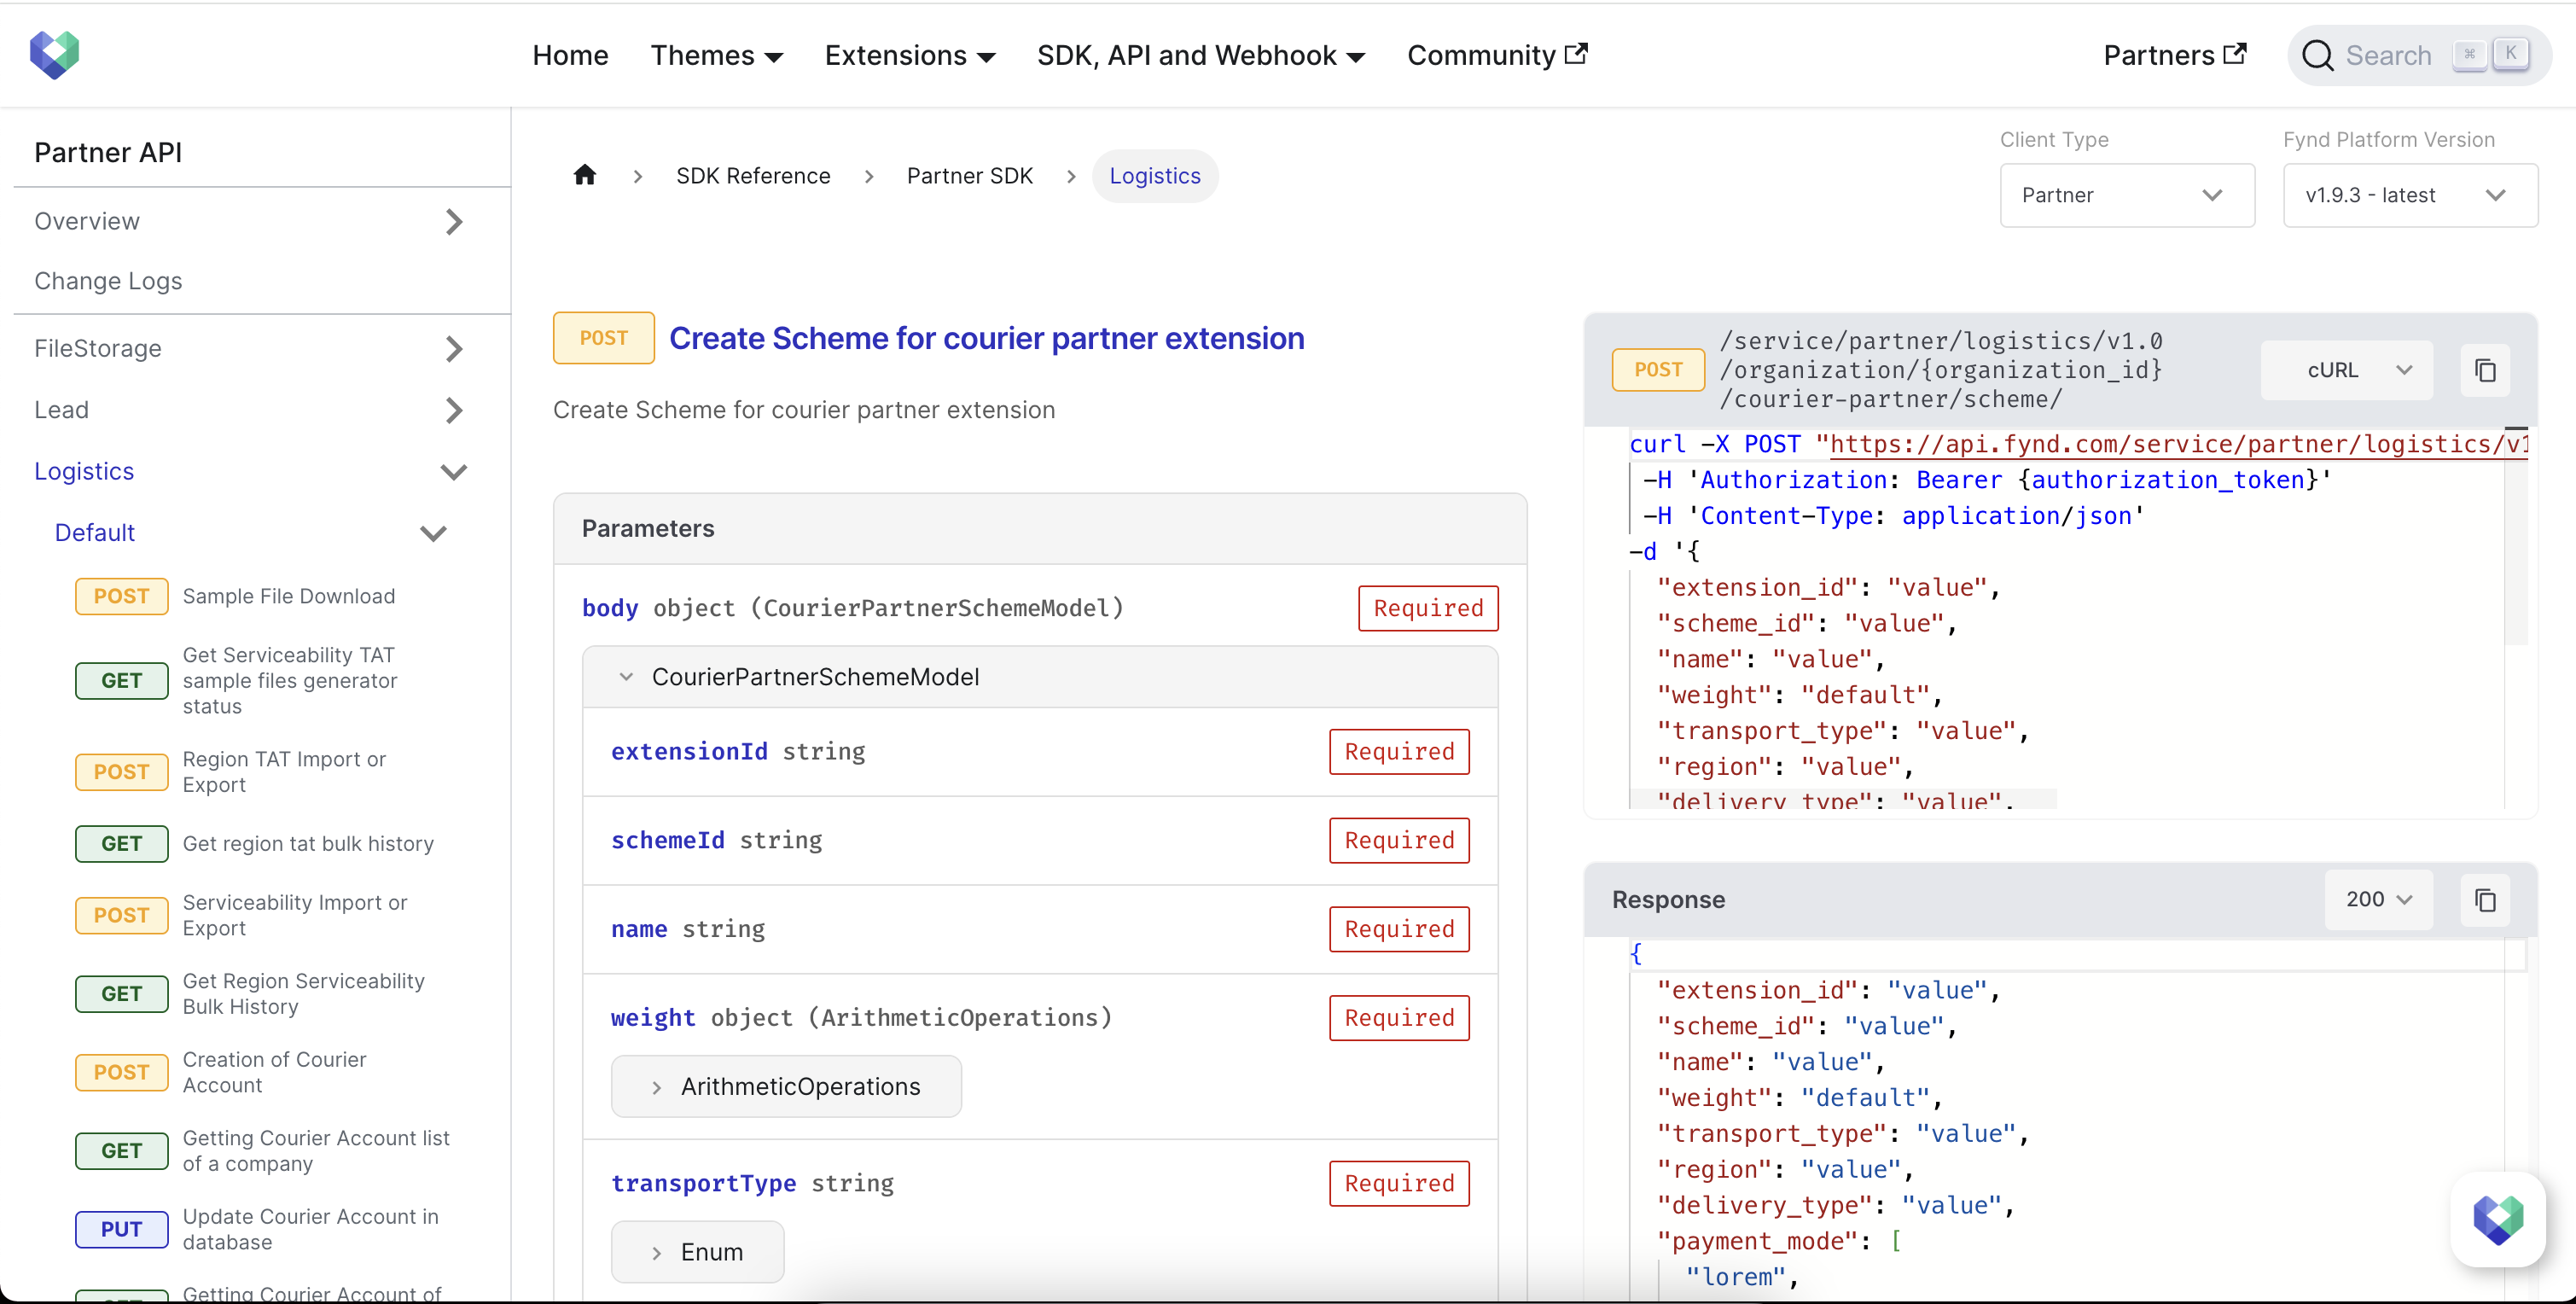Expand the Overview sidebar section
The image size is (2576, 1304).
coord(454,222)
